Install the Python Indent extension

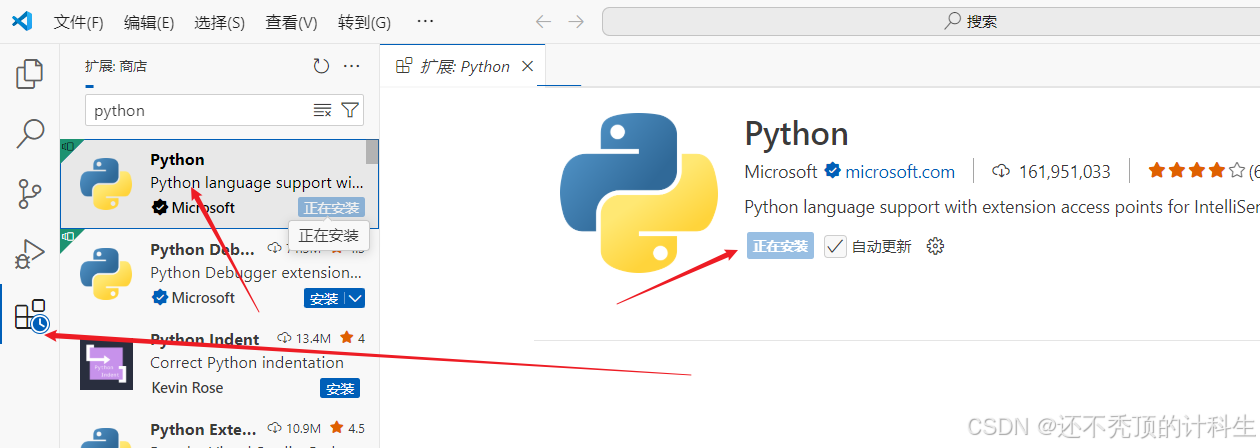(x=340, y=388)
